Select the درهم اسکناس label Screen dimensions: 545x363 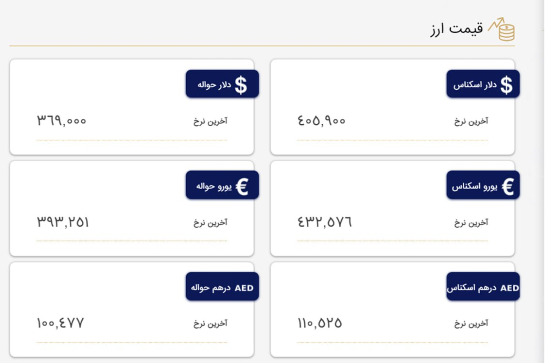point(471,288)
